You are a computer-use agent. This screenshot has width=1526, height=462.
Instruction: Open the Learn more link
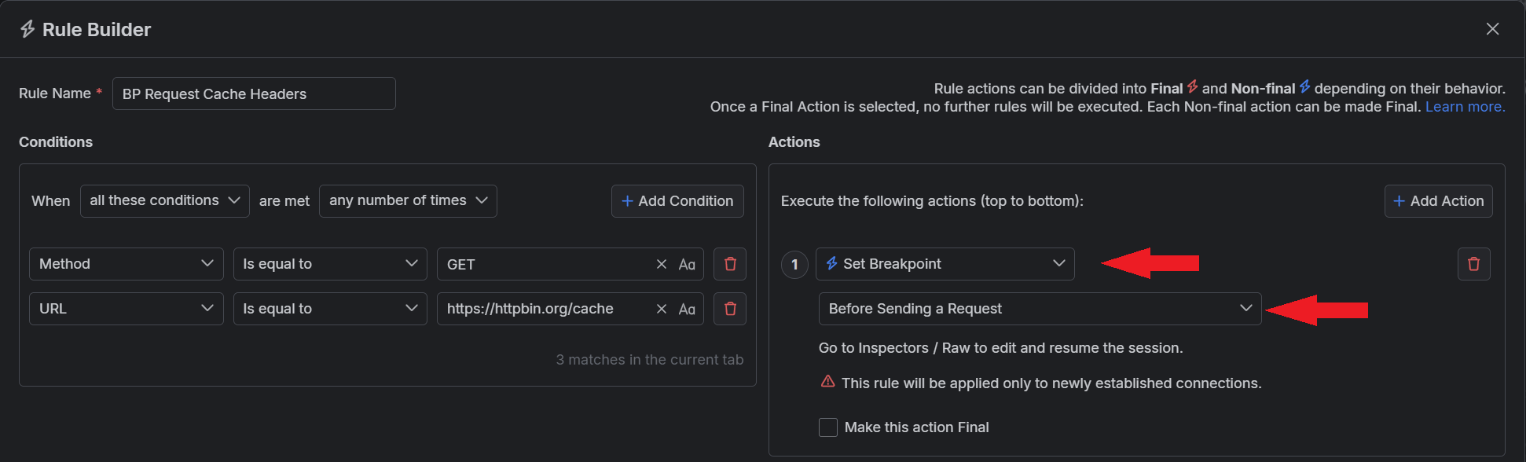click(x=1465, y=106)
